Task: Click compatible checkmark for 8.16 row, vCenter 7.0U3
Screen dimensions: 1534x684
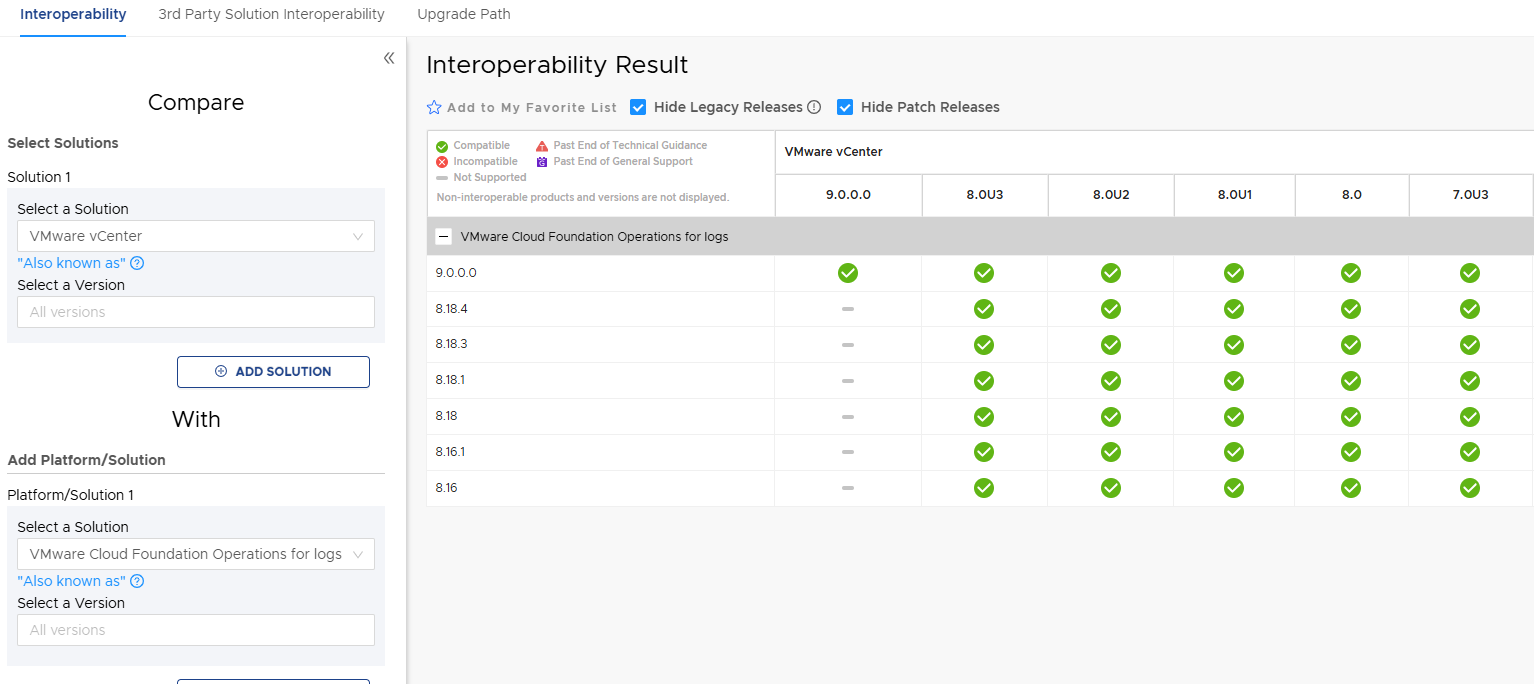Action: pyautogui.click(x=1469, y=488)
